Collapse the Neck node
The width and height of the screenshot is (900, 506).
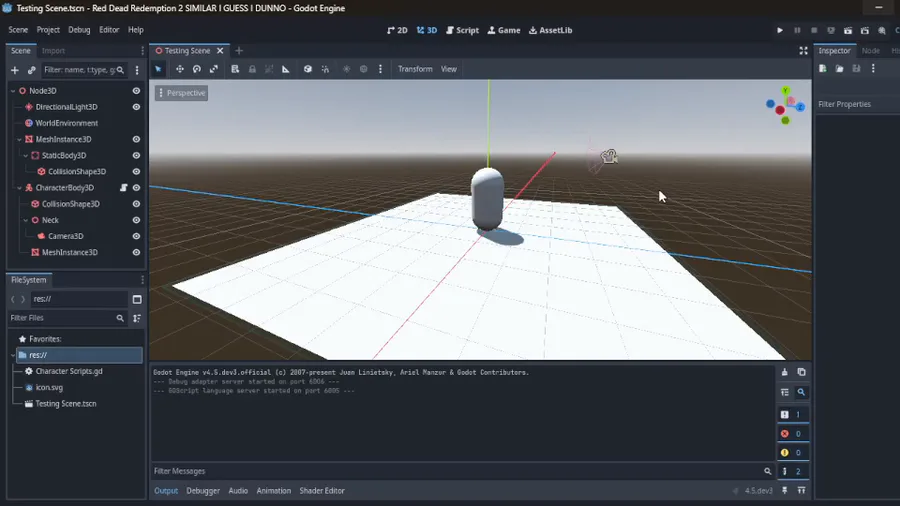[26, 220]
